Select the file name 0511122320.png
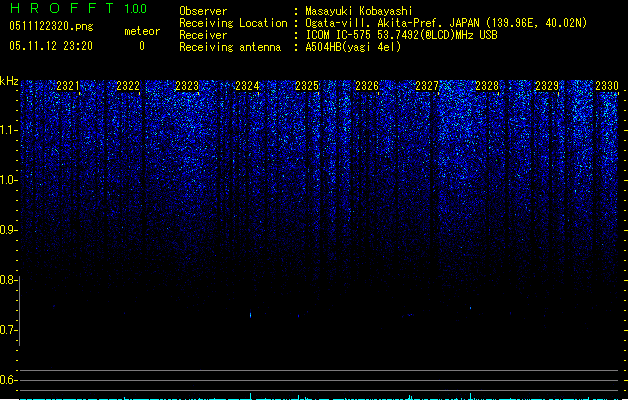 [51, 26]
